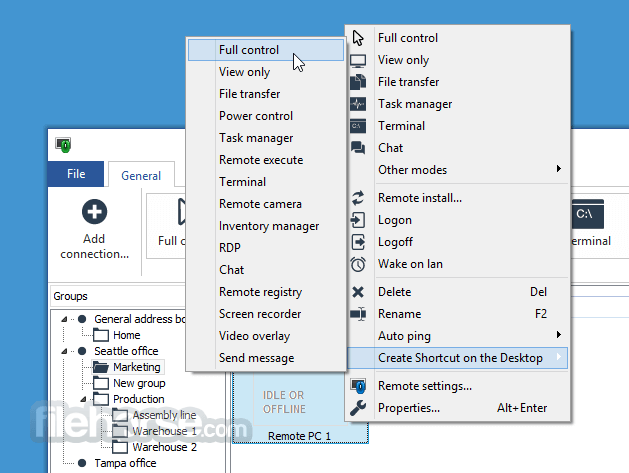Click the Properties wrench icon
This screenshot has height=473, width=629.
coord(358,408)
